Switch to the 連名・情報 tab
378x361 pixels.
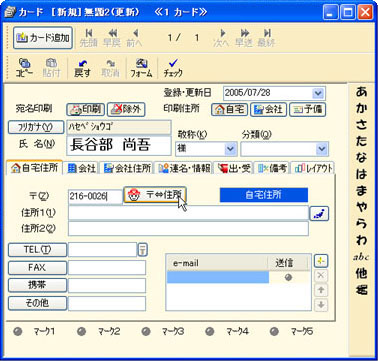(184, 168)
